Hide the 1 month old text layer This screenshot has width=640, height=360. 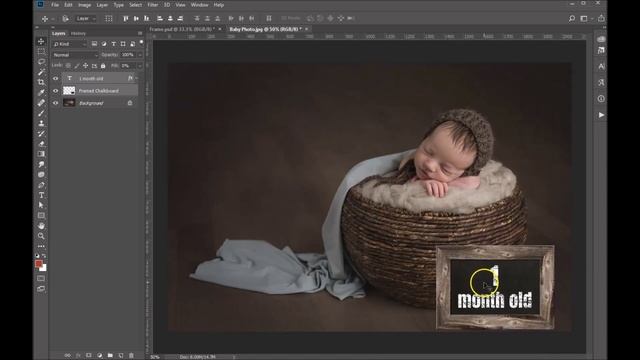pos(56,78)
